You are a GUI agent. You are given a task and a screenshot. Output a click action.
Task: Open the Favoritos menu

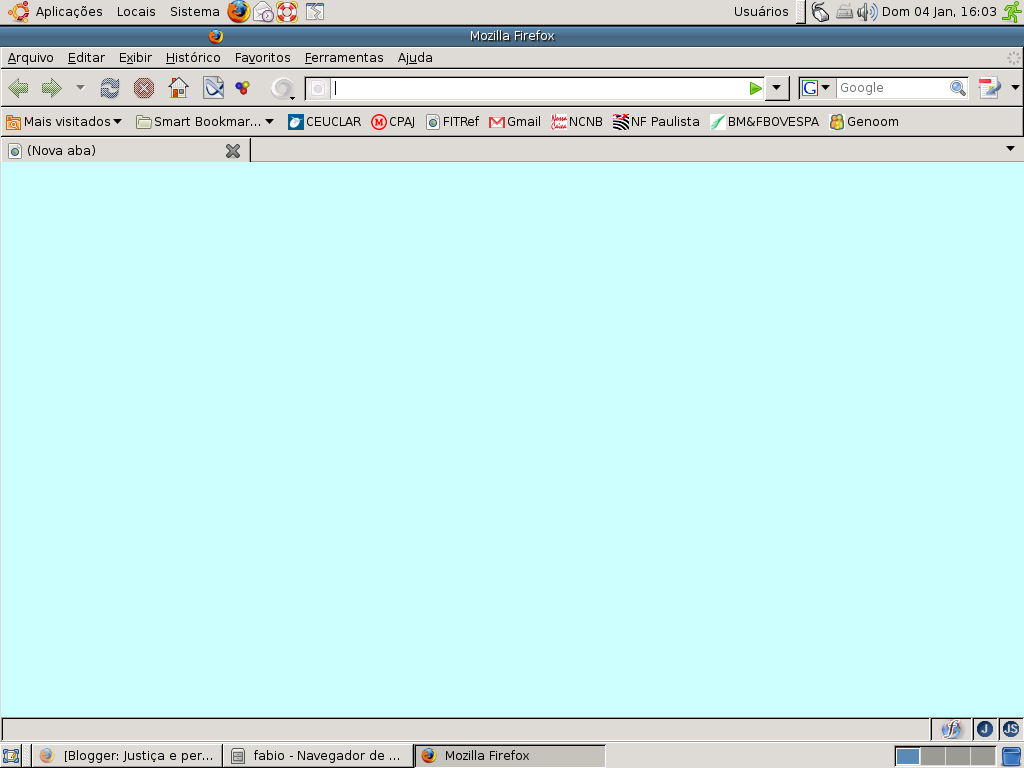click(x=263, y=57)
